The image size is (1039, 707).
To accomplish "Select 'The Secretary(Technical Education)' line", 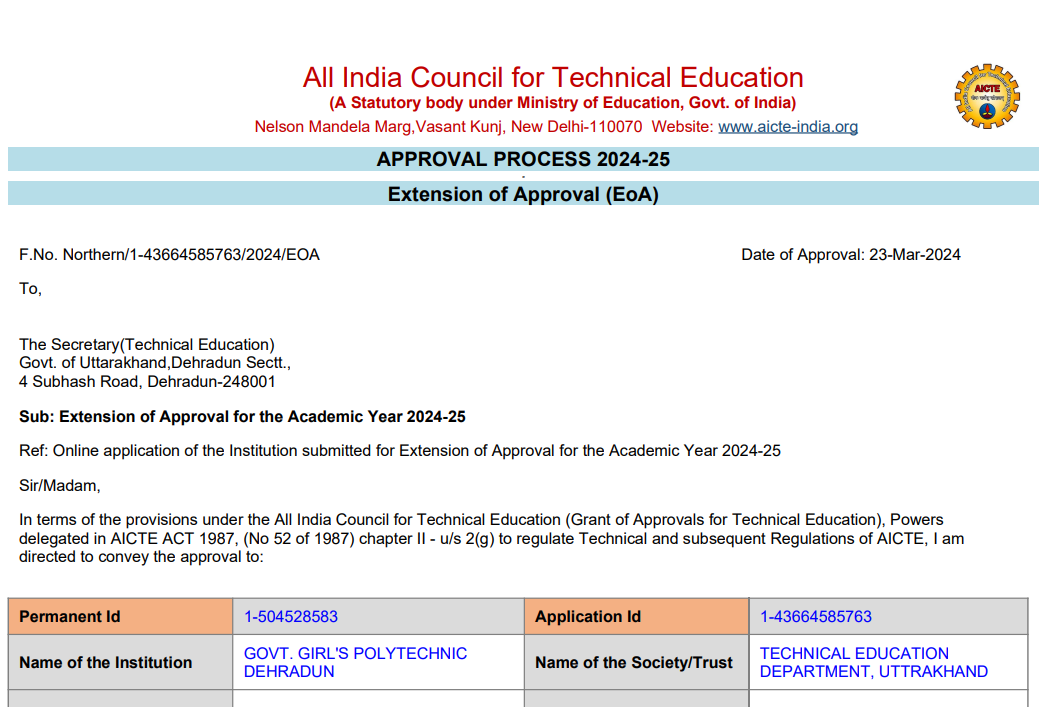I will pyautogui.click(x=146, y=345).
